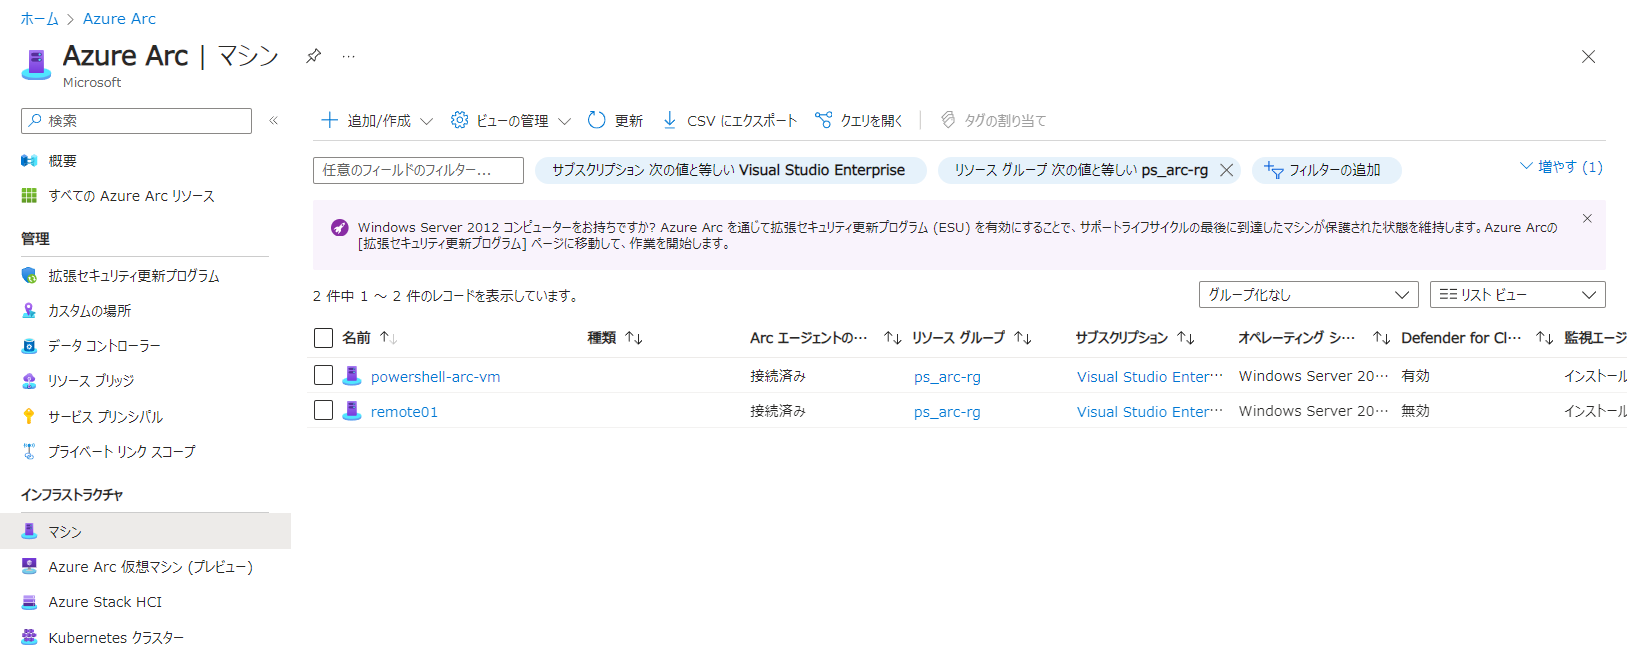
Task: Export the list with CSV にエクスポート
Action: (x=729, y=121)
